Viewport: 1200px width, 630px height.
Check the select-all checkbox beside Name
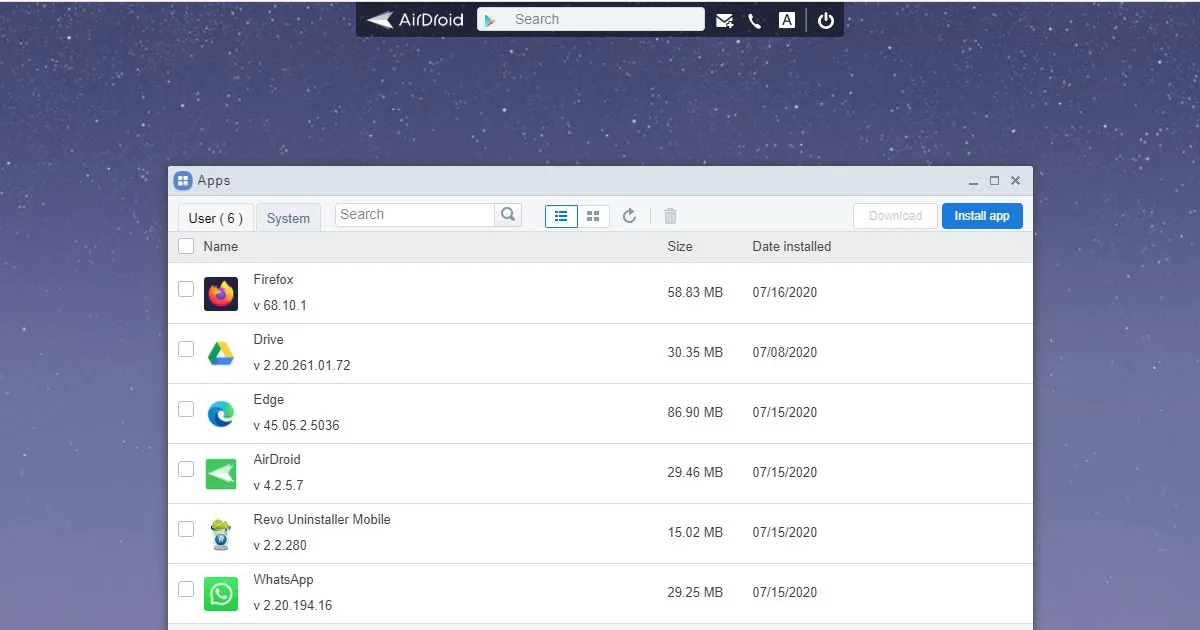coord(186,246)
